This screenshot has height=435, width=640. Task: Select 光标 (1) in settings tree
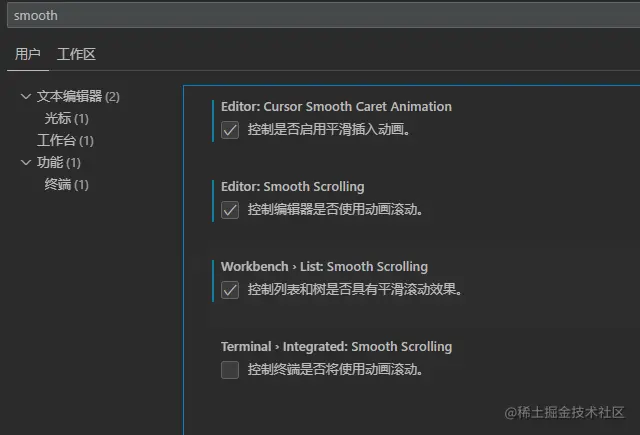tap(66, 119)
